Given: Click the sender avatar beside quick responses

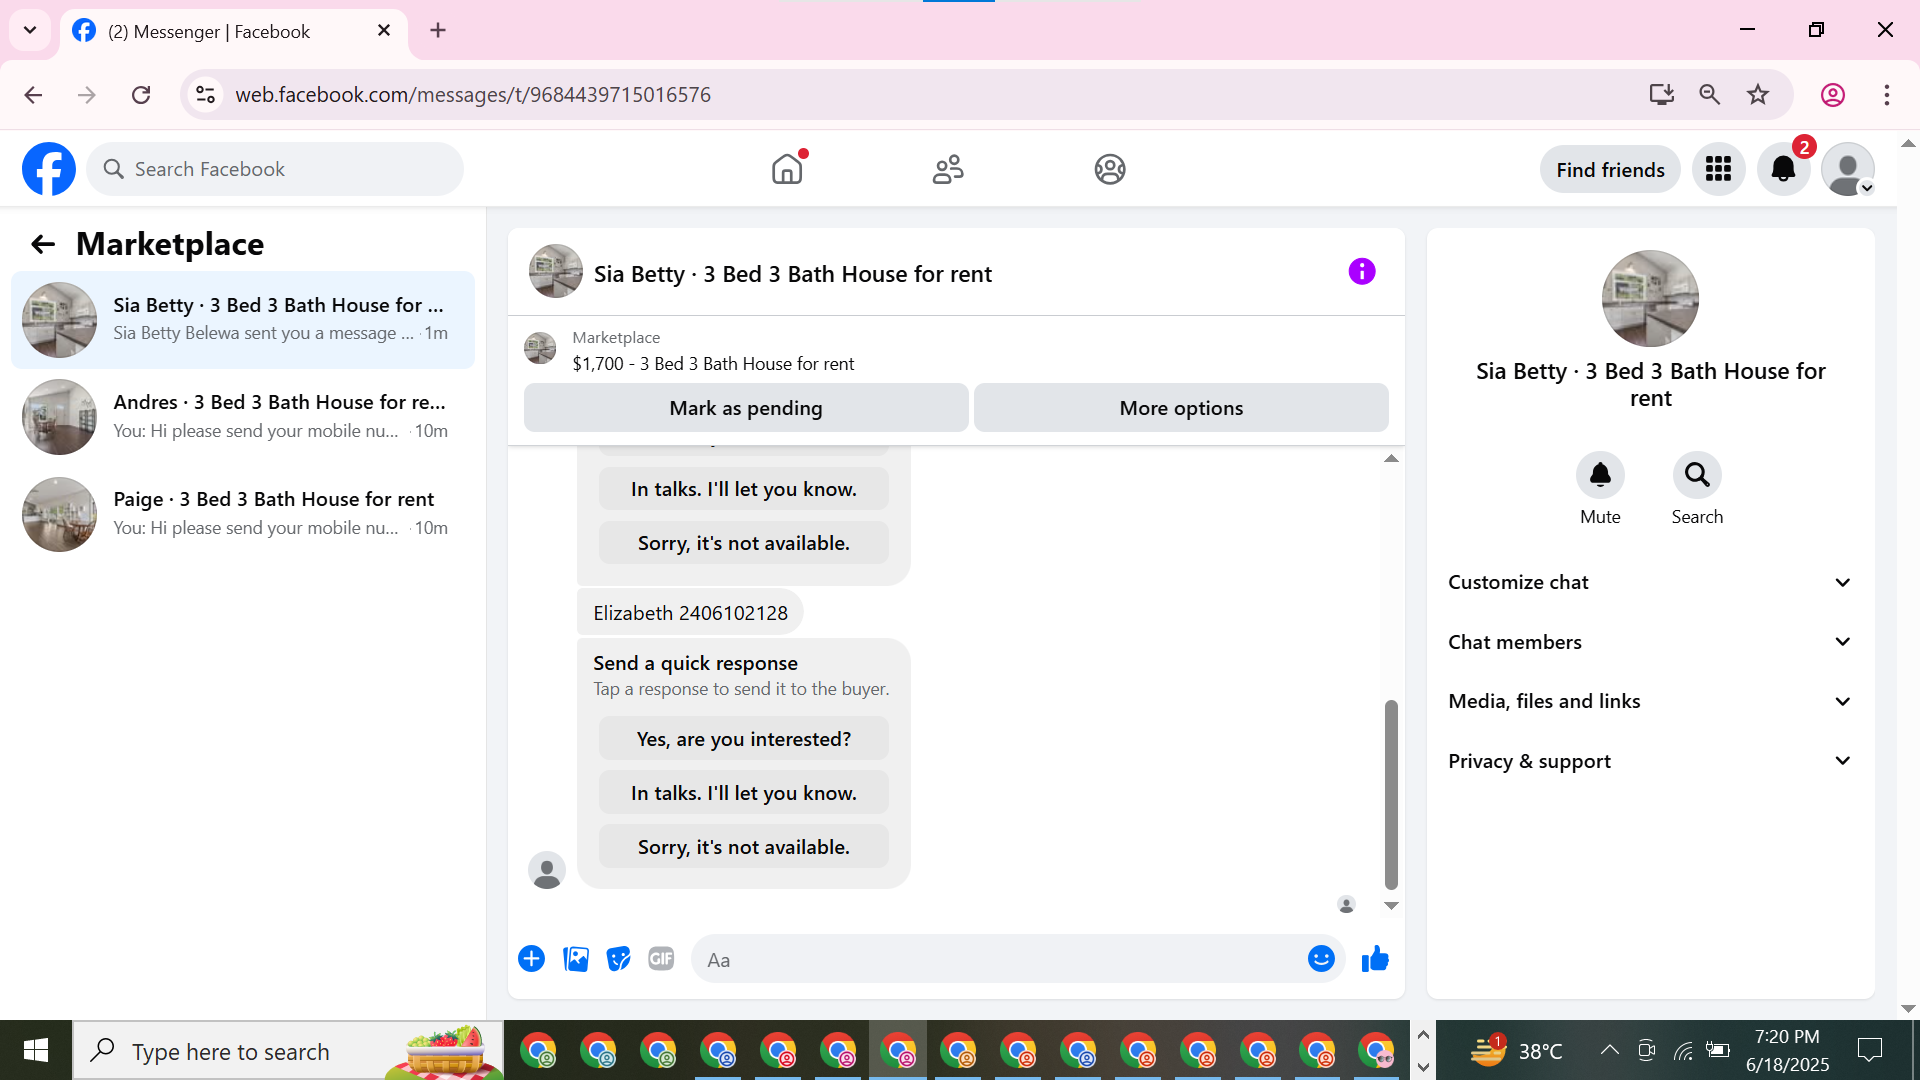Looking at the screenshot, I should 547,870.
